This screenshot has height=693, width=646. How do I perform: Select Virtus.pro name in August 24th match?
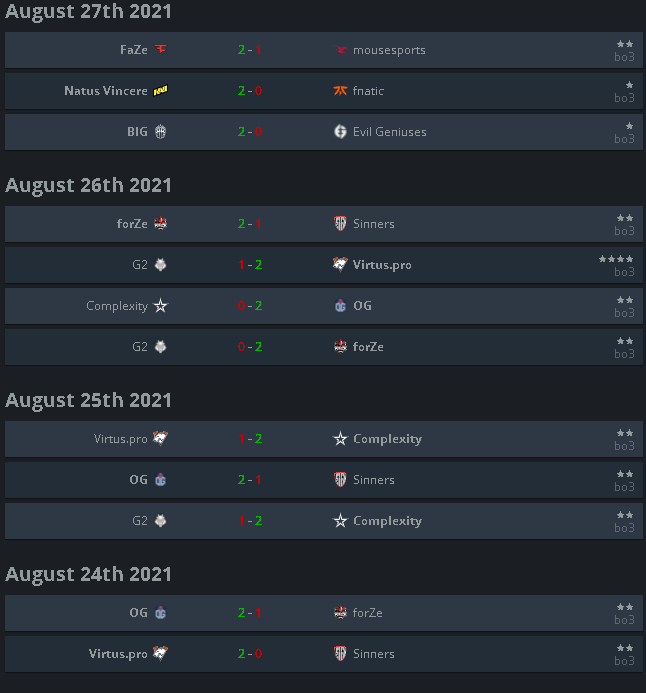118,654
